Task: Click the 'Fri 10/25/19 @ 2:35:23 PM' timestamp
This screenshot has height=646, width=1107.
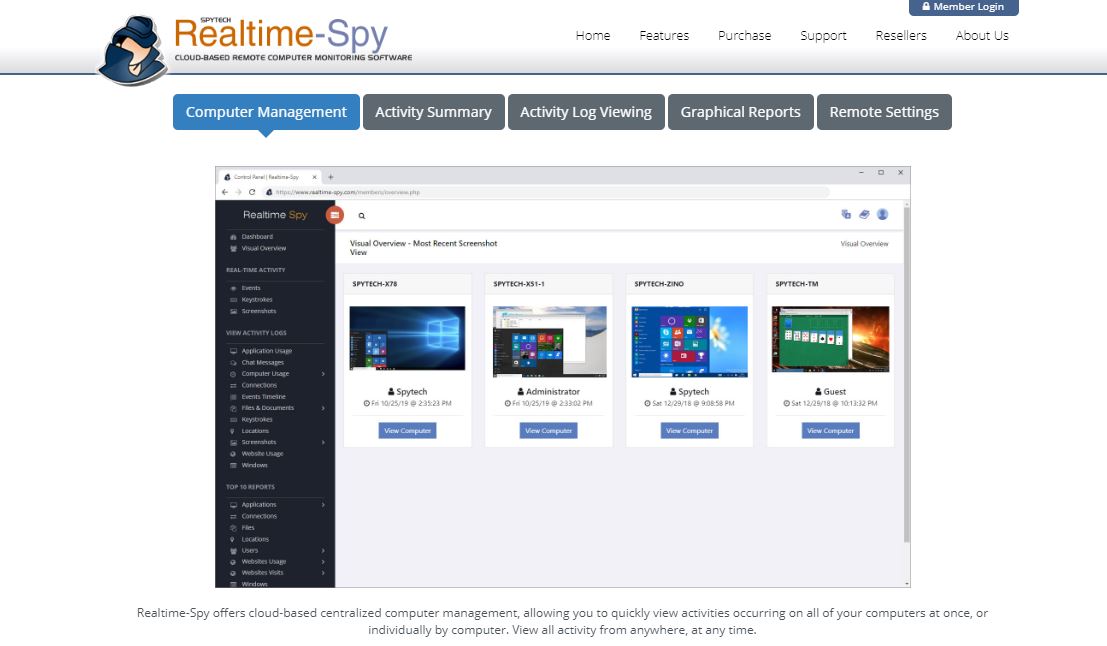Action: pyautogui.click(x=407, y=404)
